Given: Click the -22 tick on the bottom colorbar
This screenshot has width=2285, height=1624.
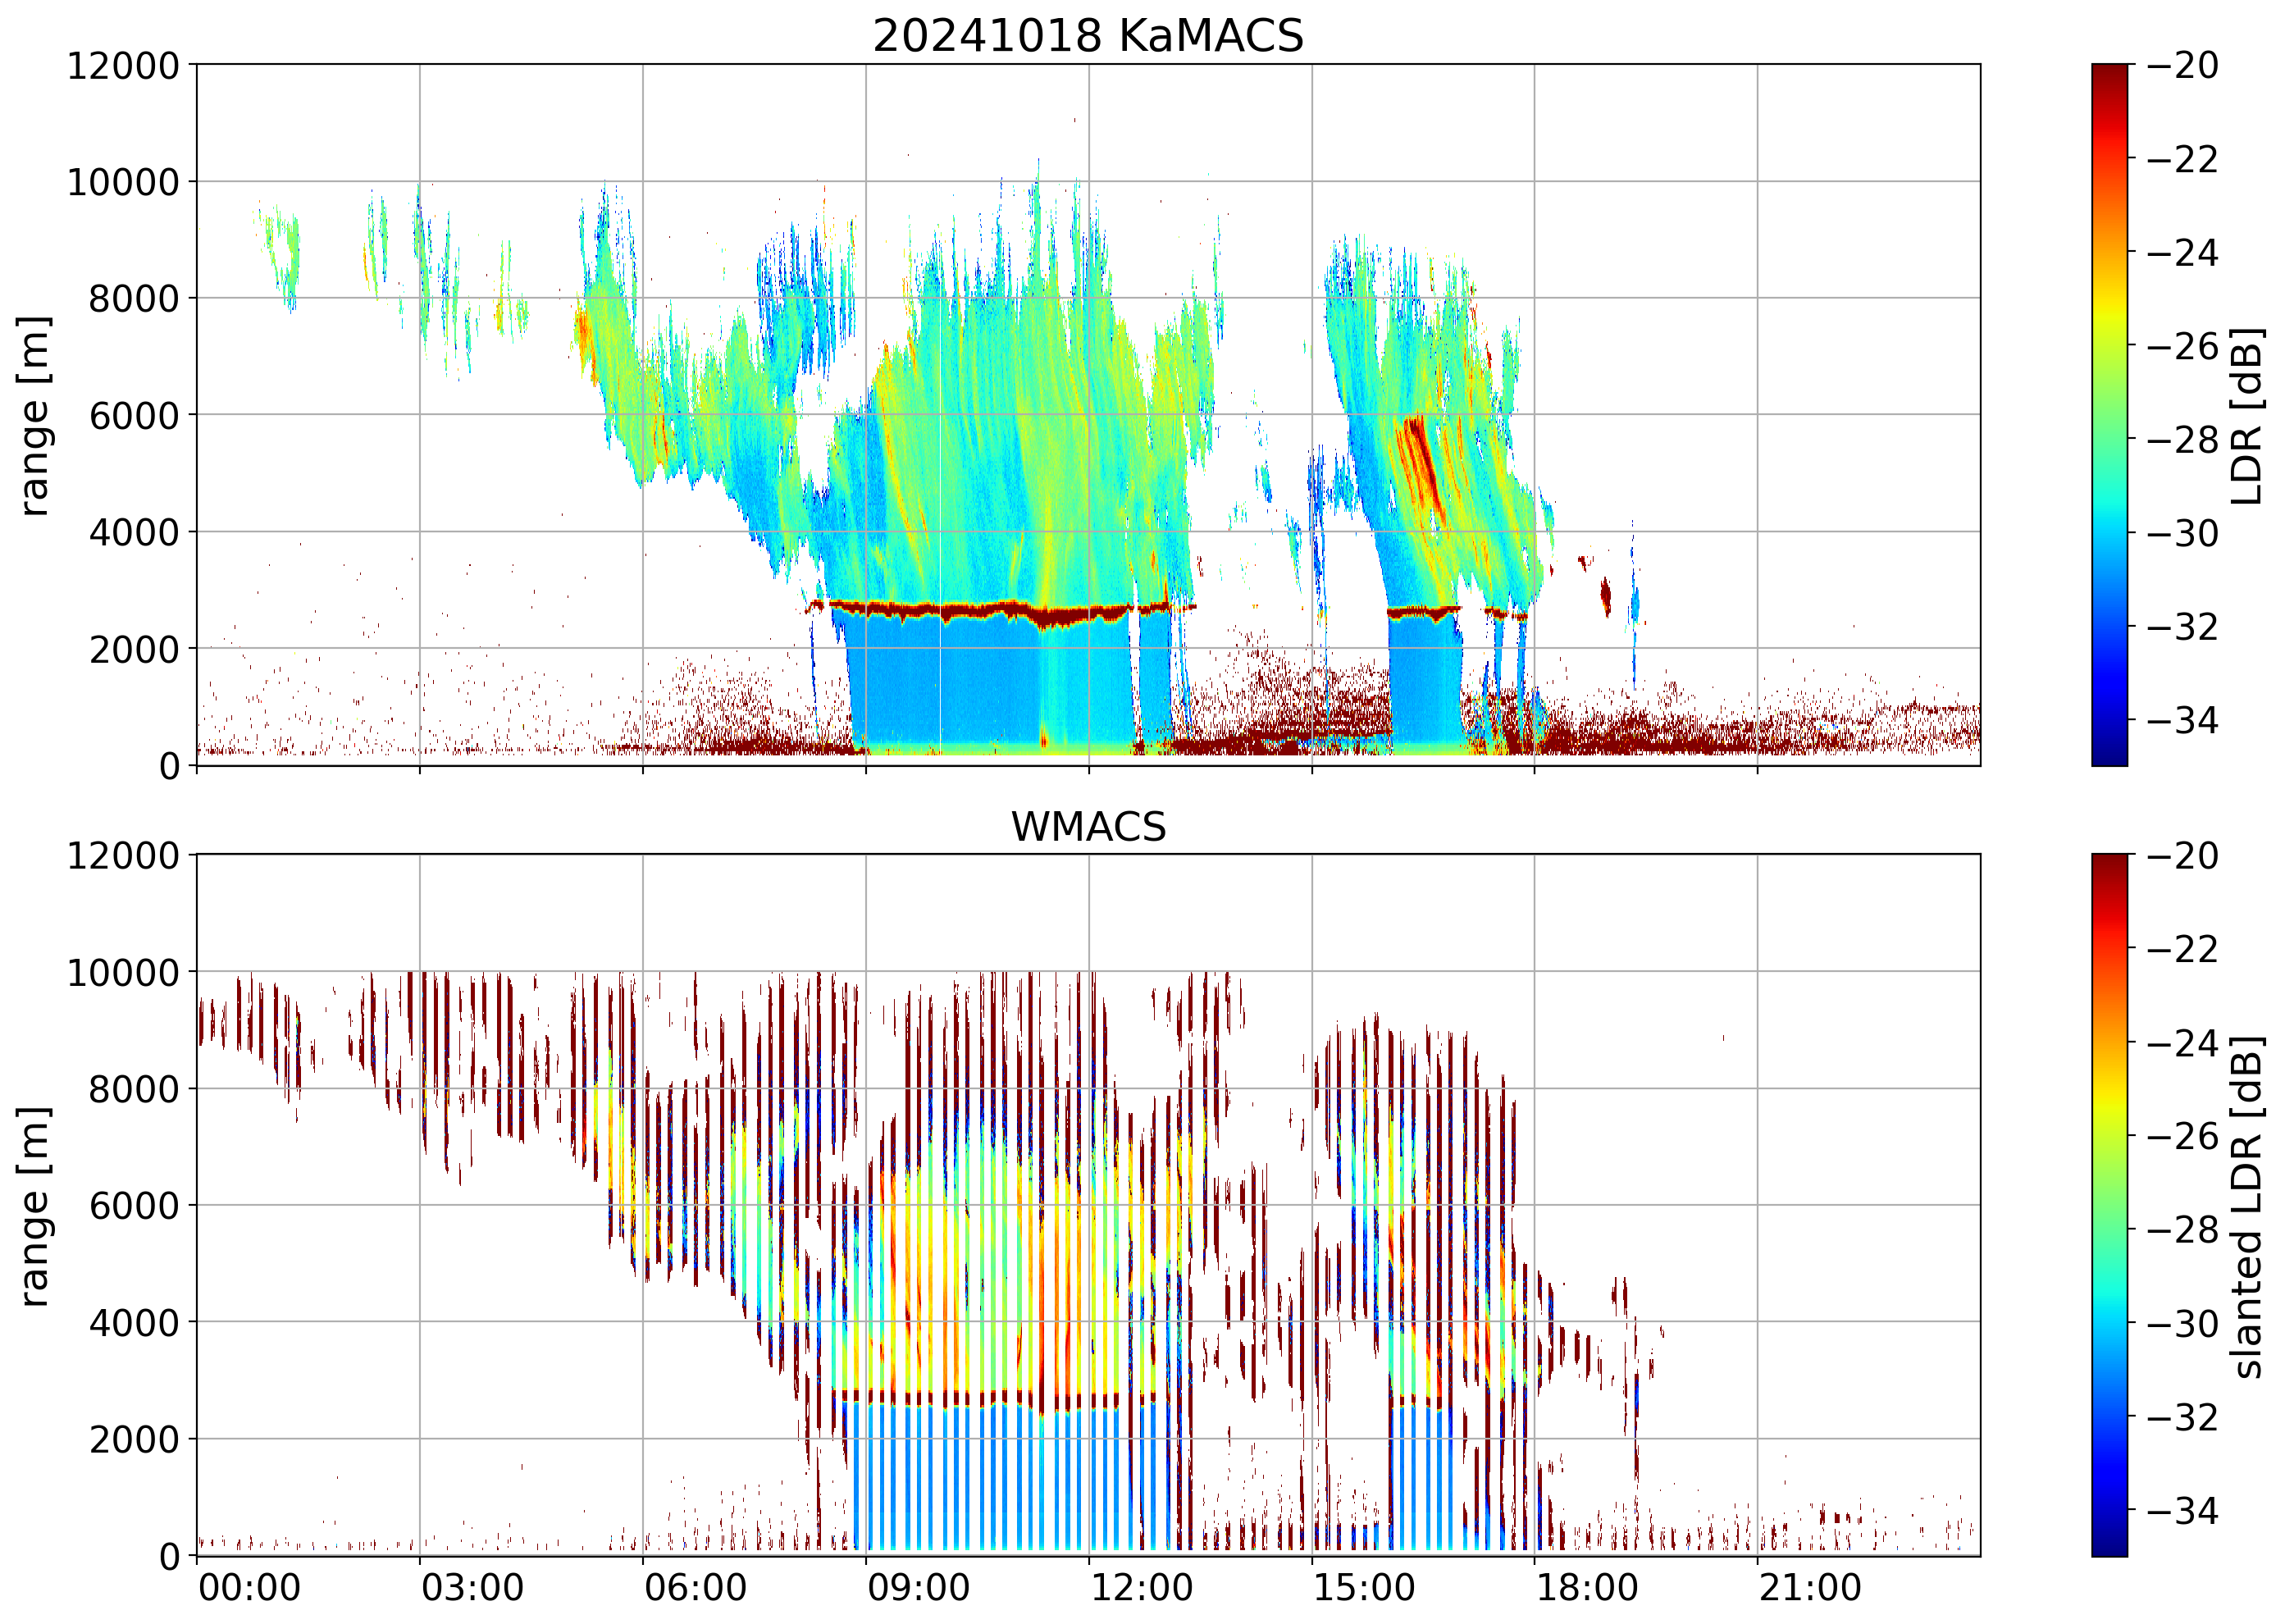Looking at the screenshot, I should (x=2181, y=948).
